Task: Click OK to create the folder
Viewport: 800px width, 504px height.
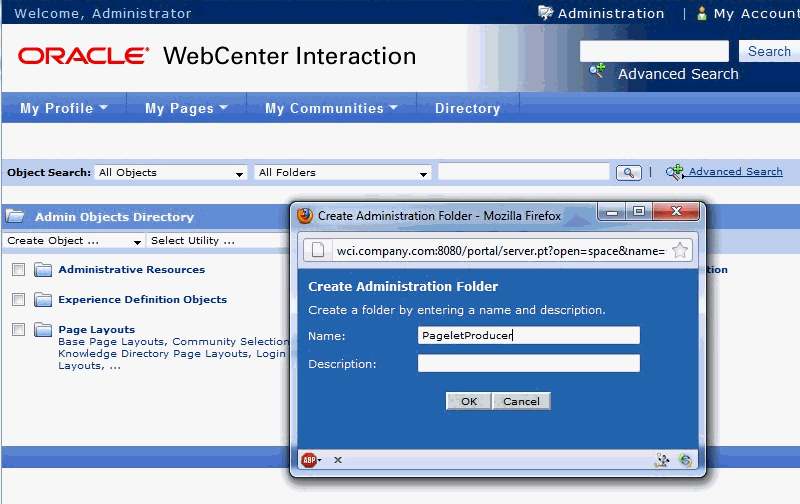Action: click(x=469, y=401)
